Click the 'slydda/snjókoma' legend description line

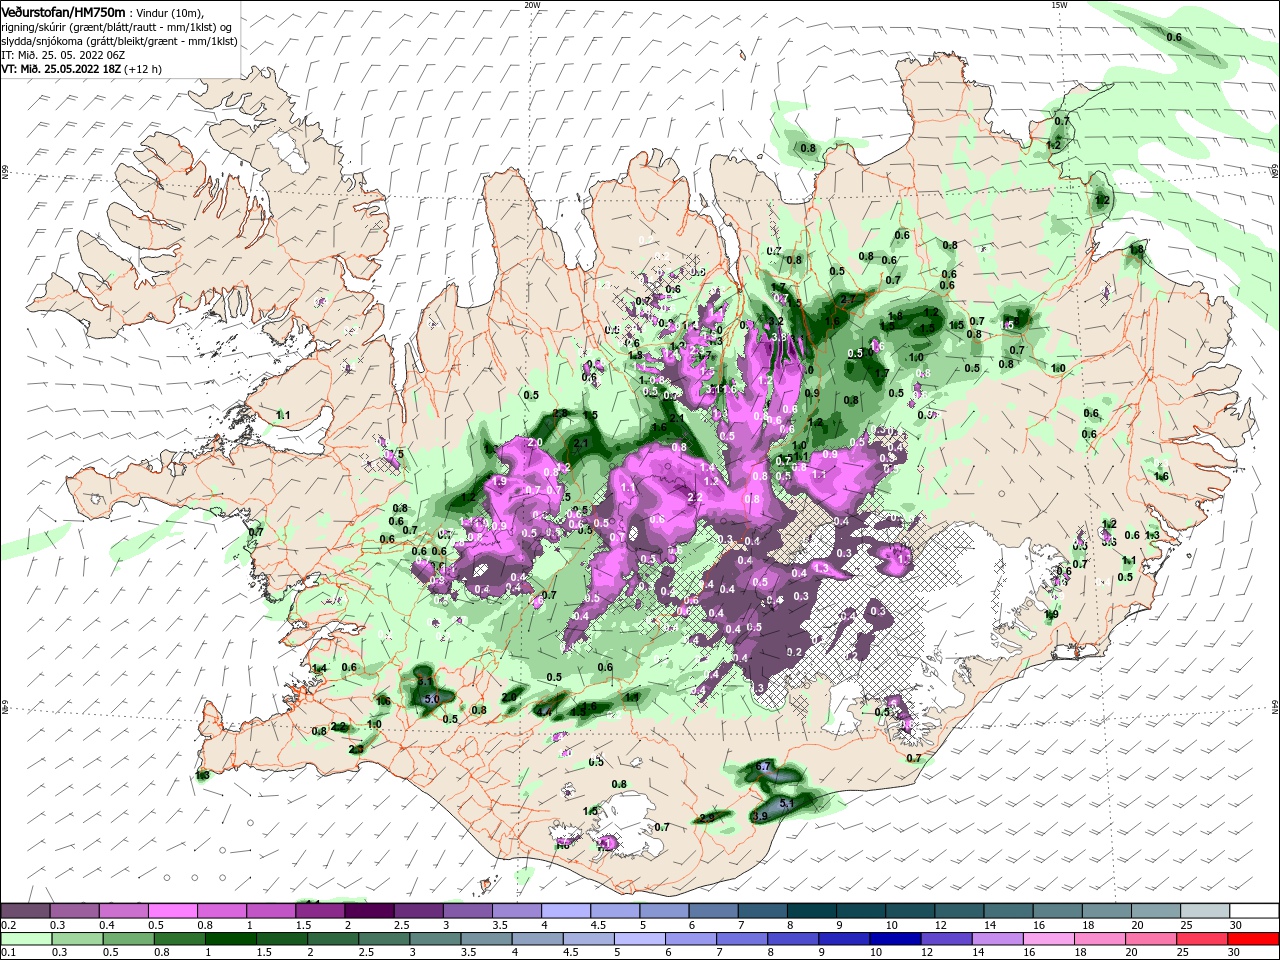(x=119, y=41)
